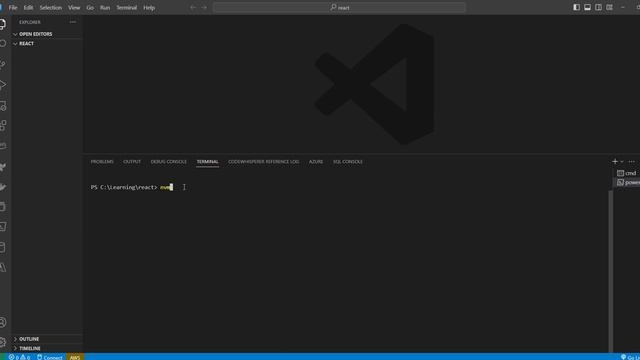640x360 pixels.
Task: Select the Terminal tab
Action: 207,162
